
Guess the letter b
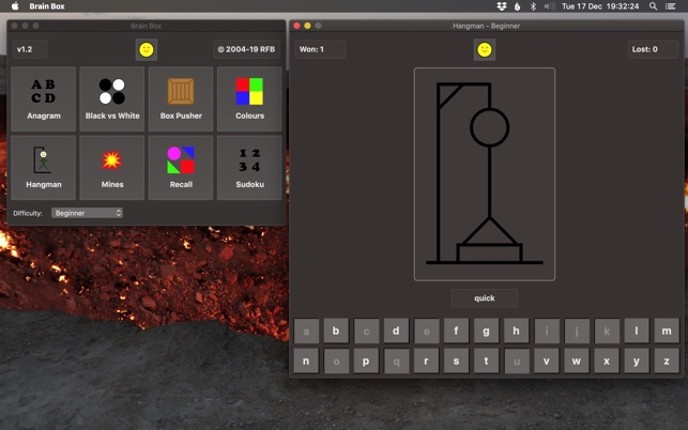(x=336, y=330)
